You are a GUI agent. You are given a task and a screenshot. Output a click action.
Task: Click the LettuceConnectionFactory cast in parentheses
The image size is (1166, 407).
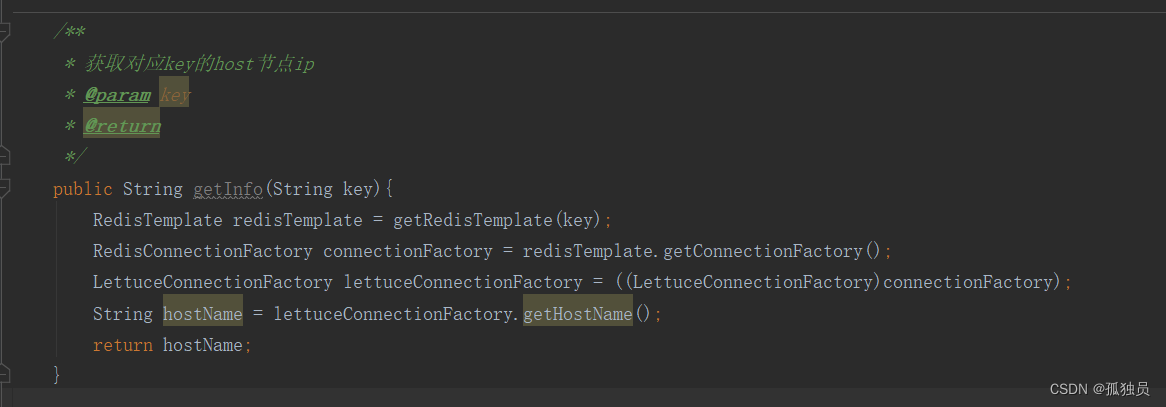tap(756, 283)
